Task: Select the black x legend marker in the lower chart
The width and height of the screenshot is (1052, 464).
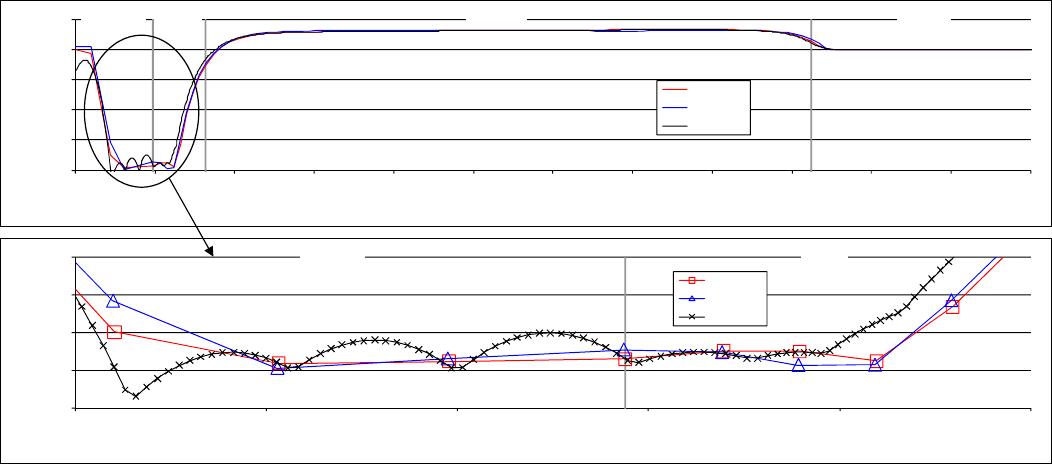Action: (x=691, y=317)
